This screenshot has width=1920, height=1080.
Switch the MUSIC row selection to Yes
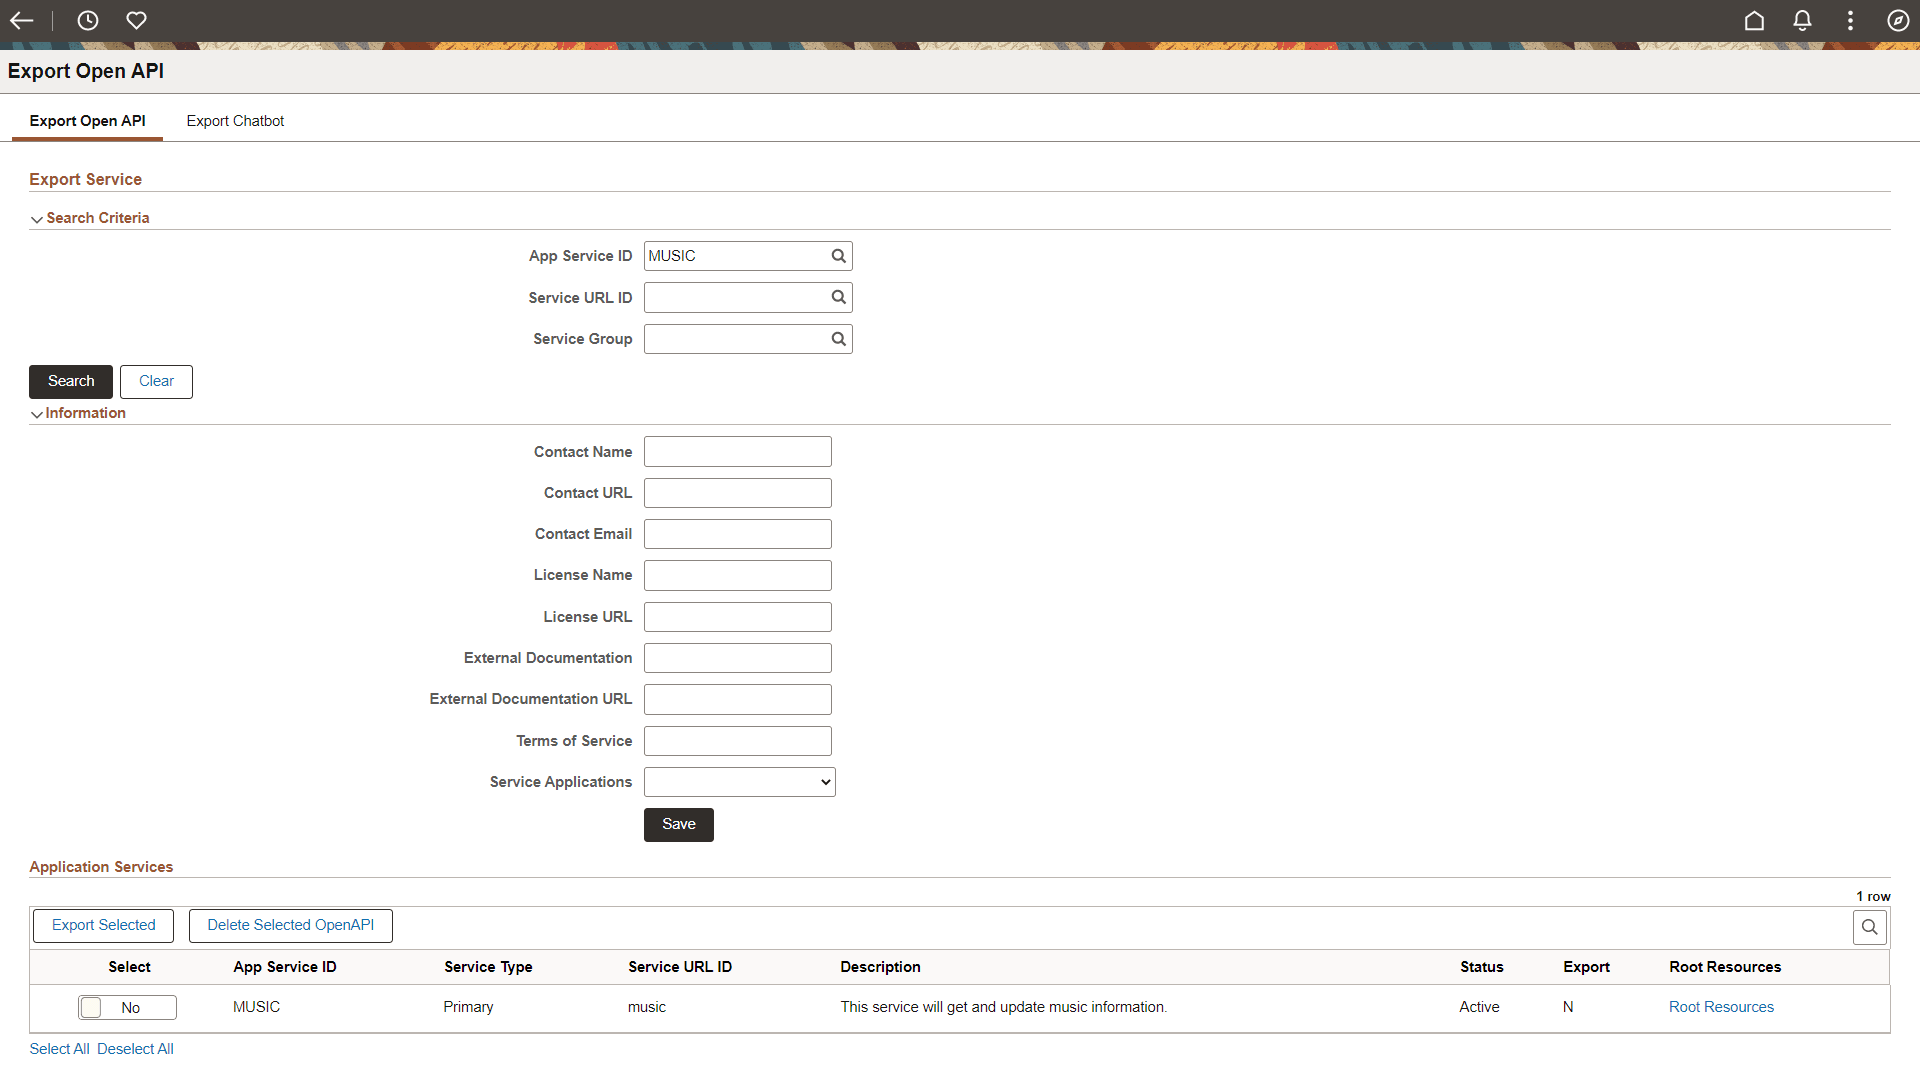127,1007
